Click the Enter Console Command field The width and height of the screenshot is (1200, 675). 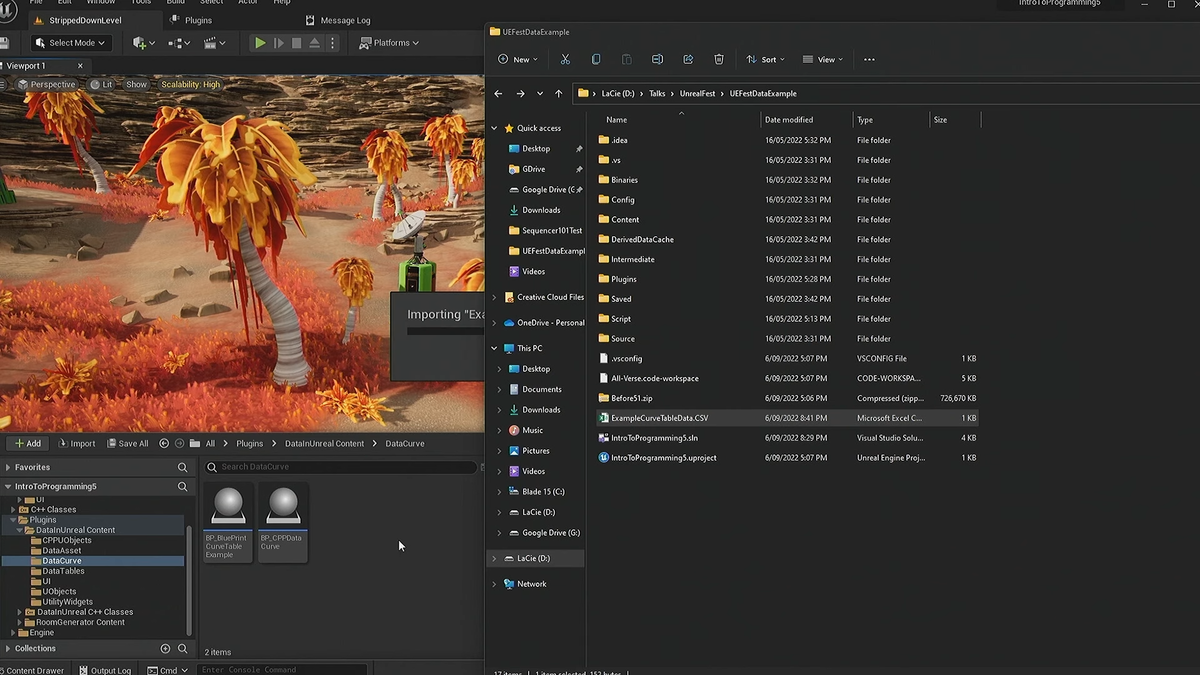point(282,670)
